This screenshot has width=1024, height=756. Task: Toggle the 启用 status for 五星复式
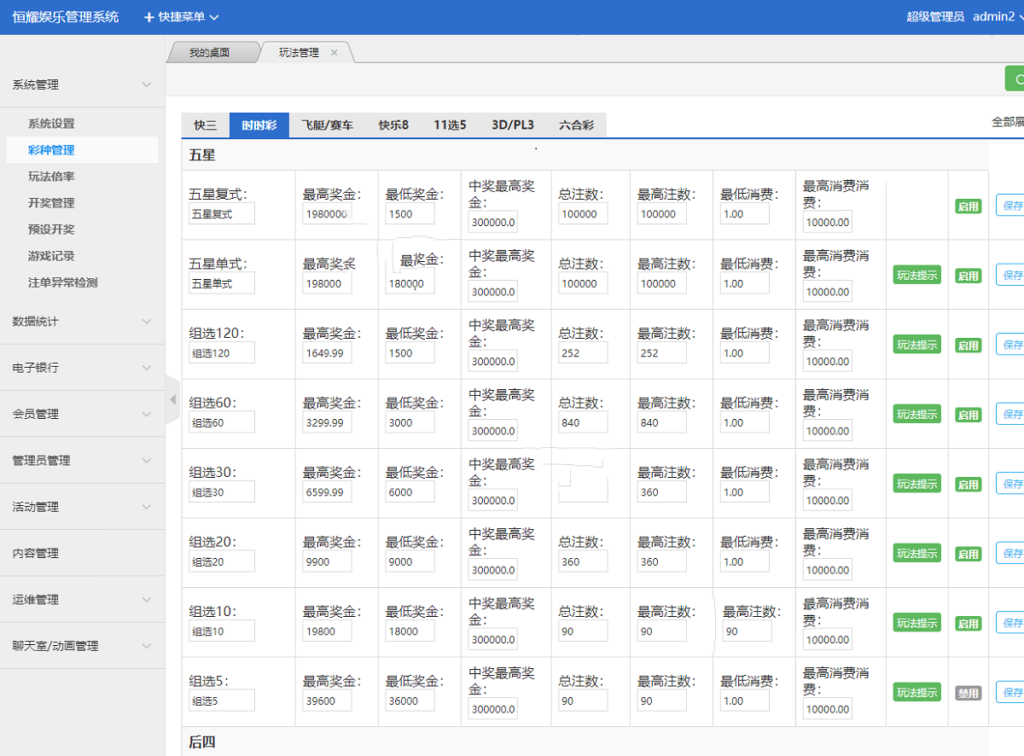[x=968, y=207]
